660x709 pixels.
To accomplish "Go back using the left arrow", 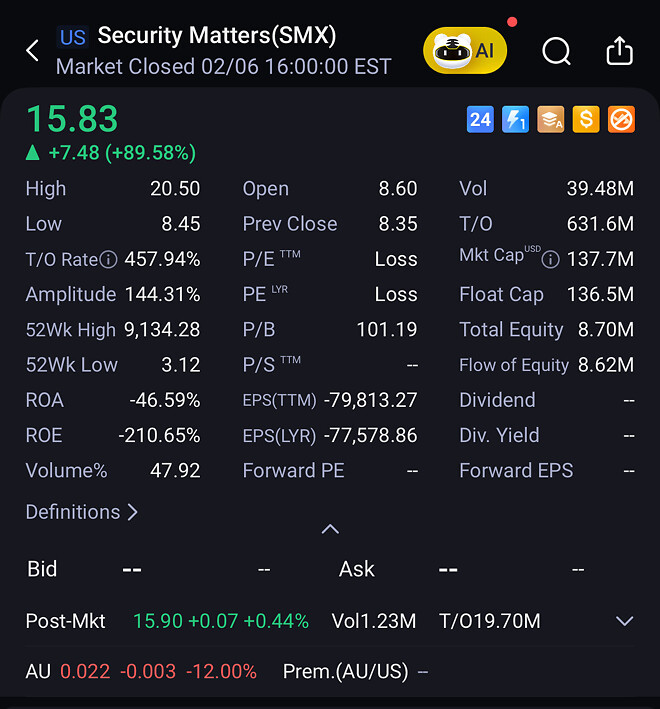I will click(33, 51).
